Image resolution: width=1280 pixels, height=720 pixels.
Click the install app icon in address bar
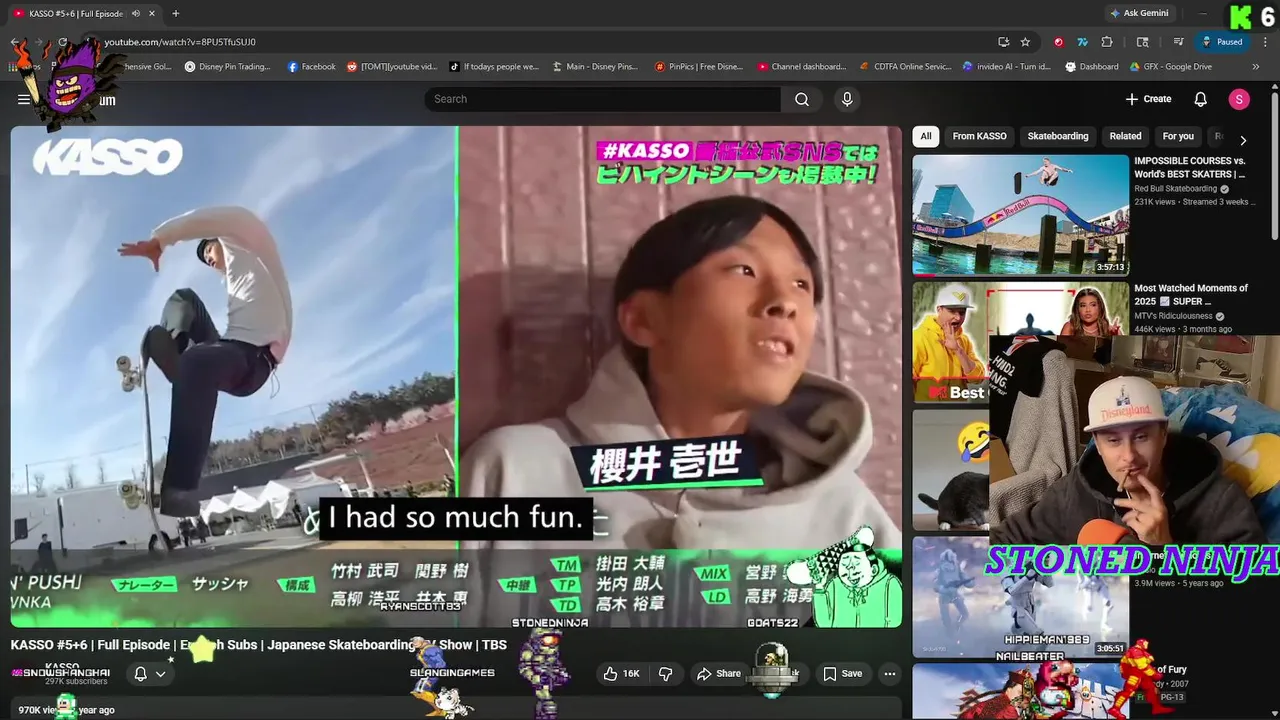[1003, 42]
